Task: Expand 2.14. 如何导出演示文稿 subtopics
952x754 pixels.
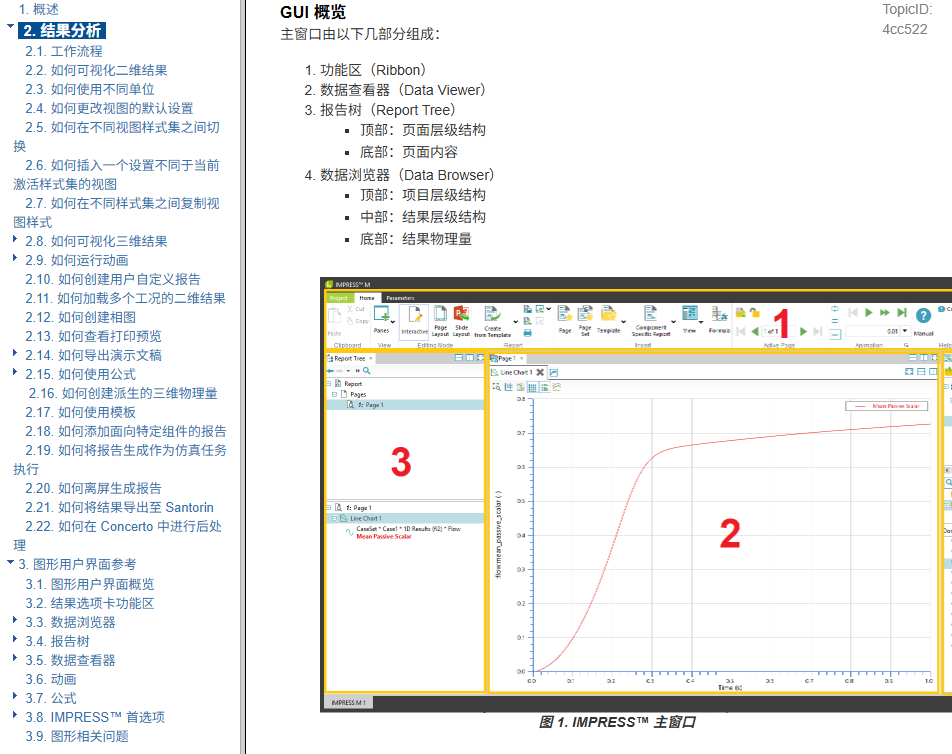Action: (15, 352)
